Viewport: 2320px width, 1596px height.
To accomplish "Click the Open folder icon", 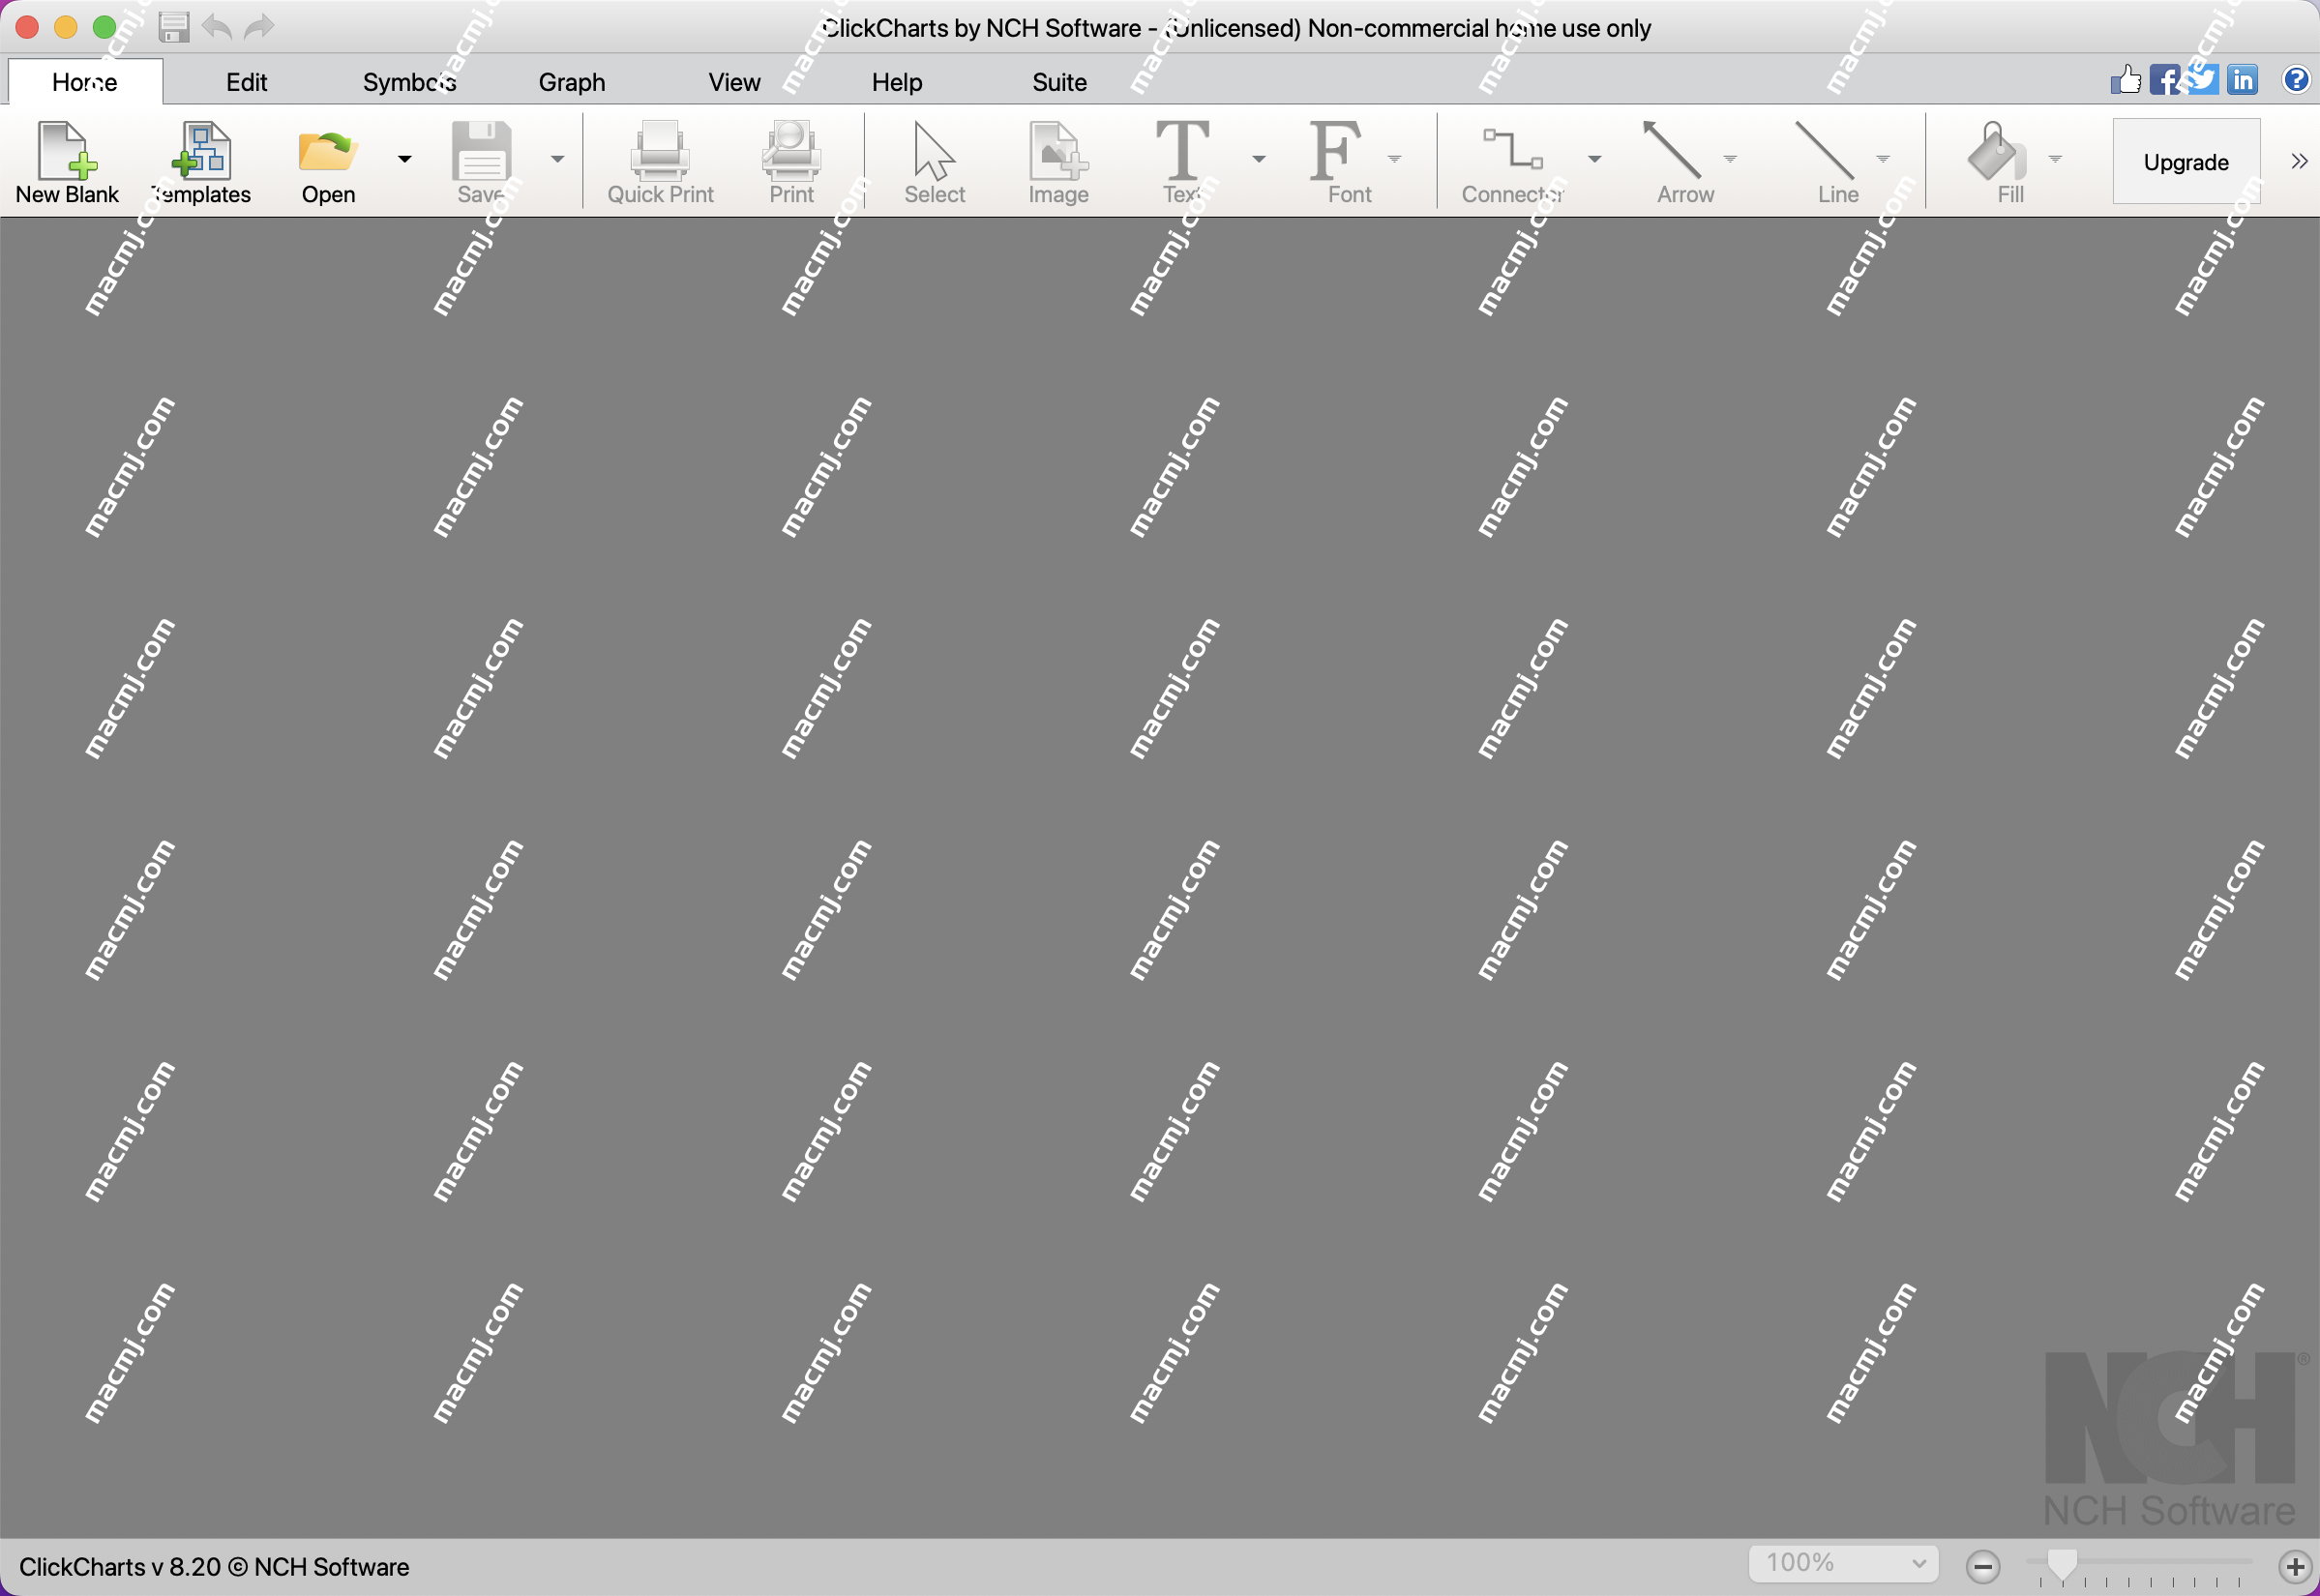I will pos(328,151).
